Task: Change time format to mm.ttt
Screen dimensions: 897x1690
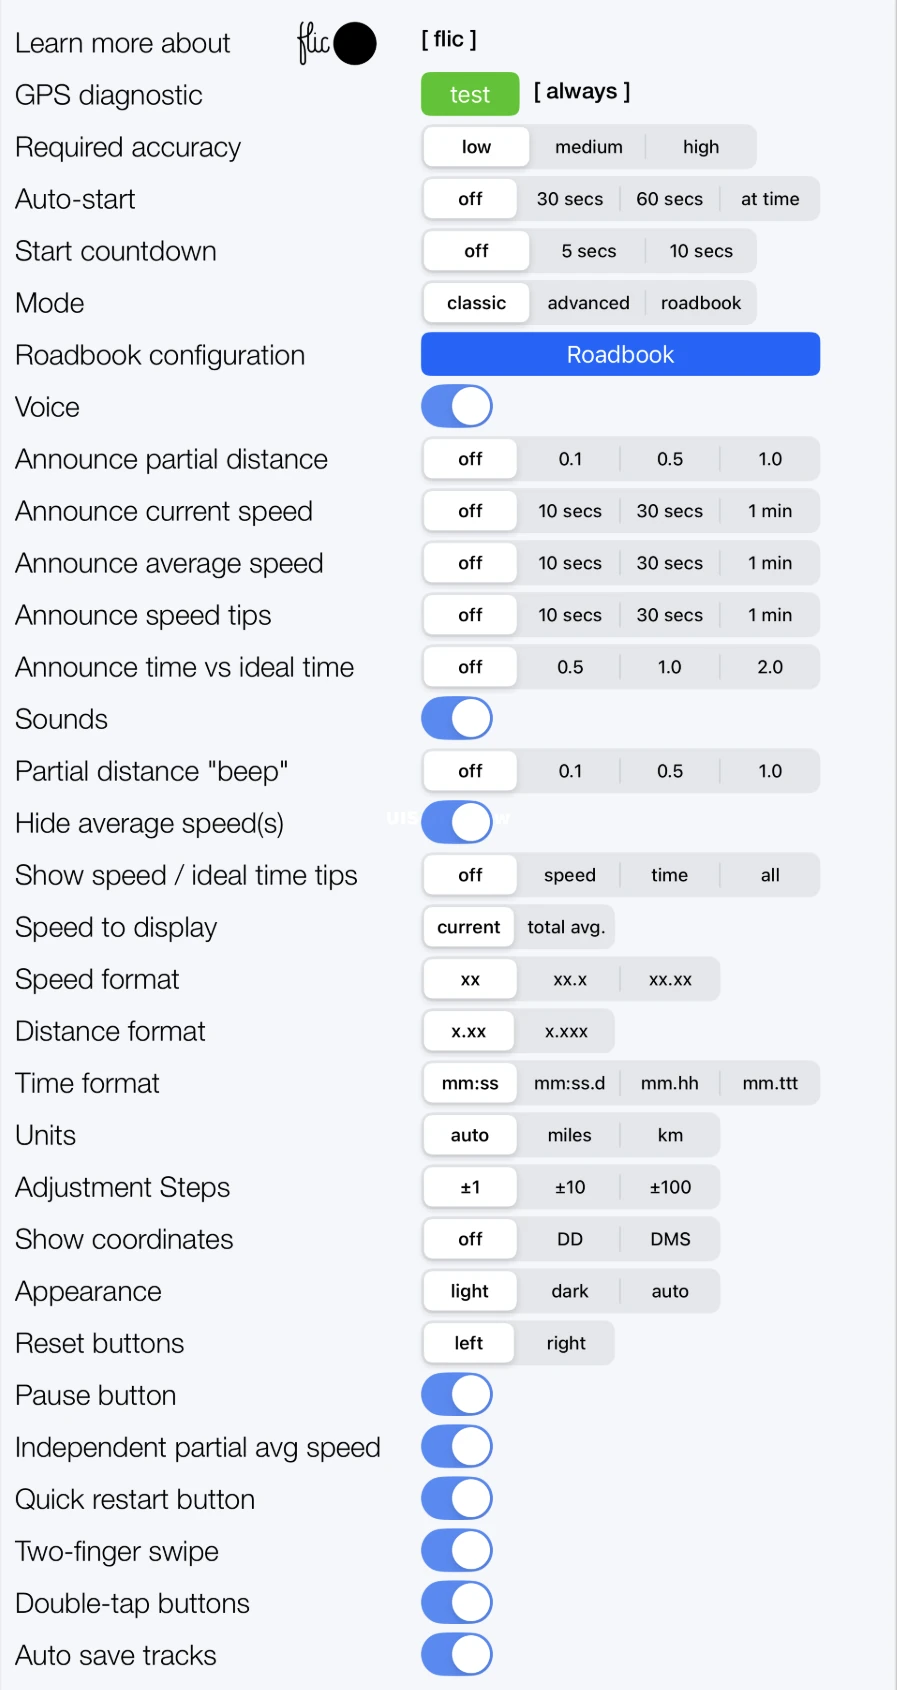Action: pyautogui.click(x=769, y=1083)
